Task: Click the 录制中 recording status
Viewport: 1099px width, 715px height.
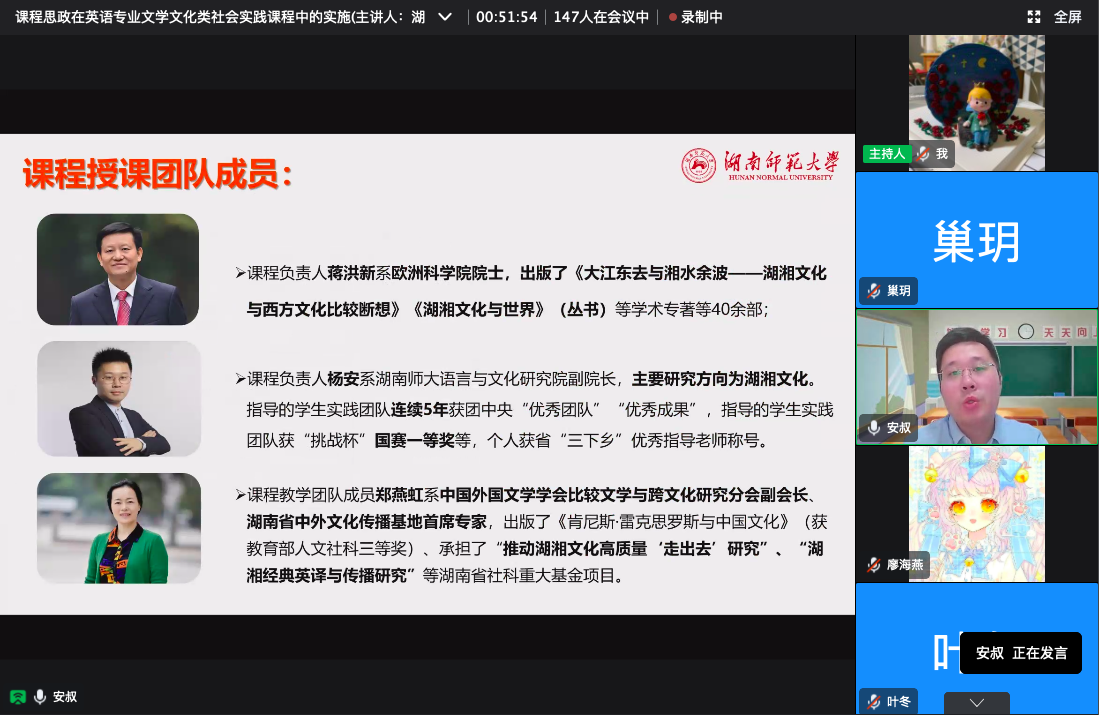Action: point(702,17)
